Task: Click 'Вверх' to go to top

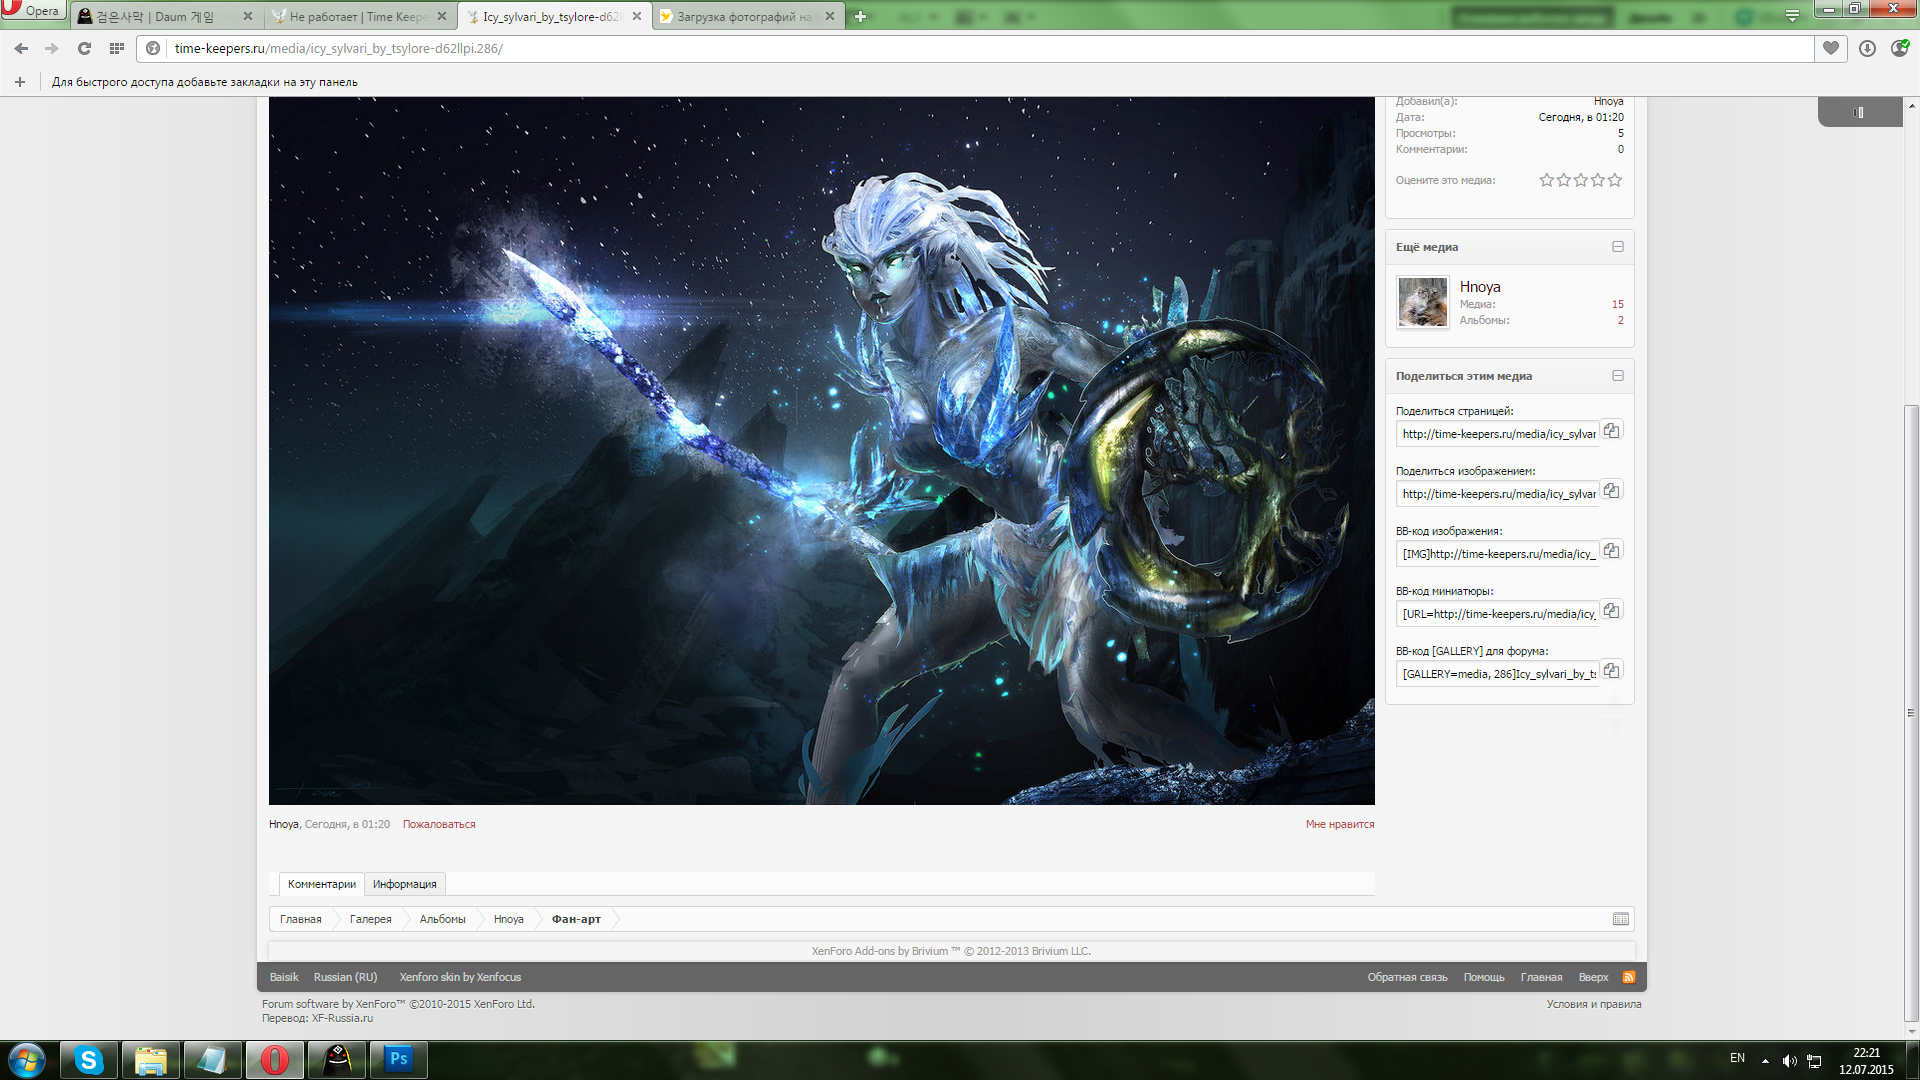Action: [x=1593, y=977]
